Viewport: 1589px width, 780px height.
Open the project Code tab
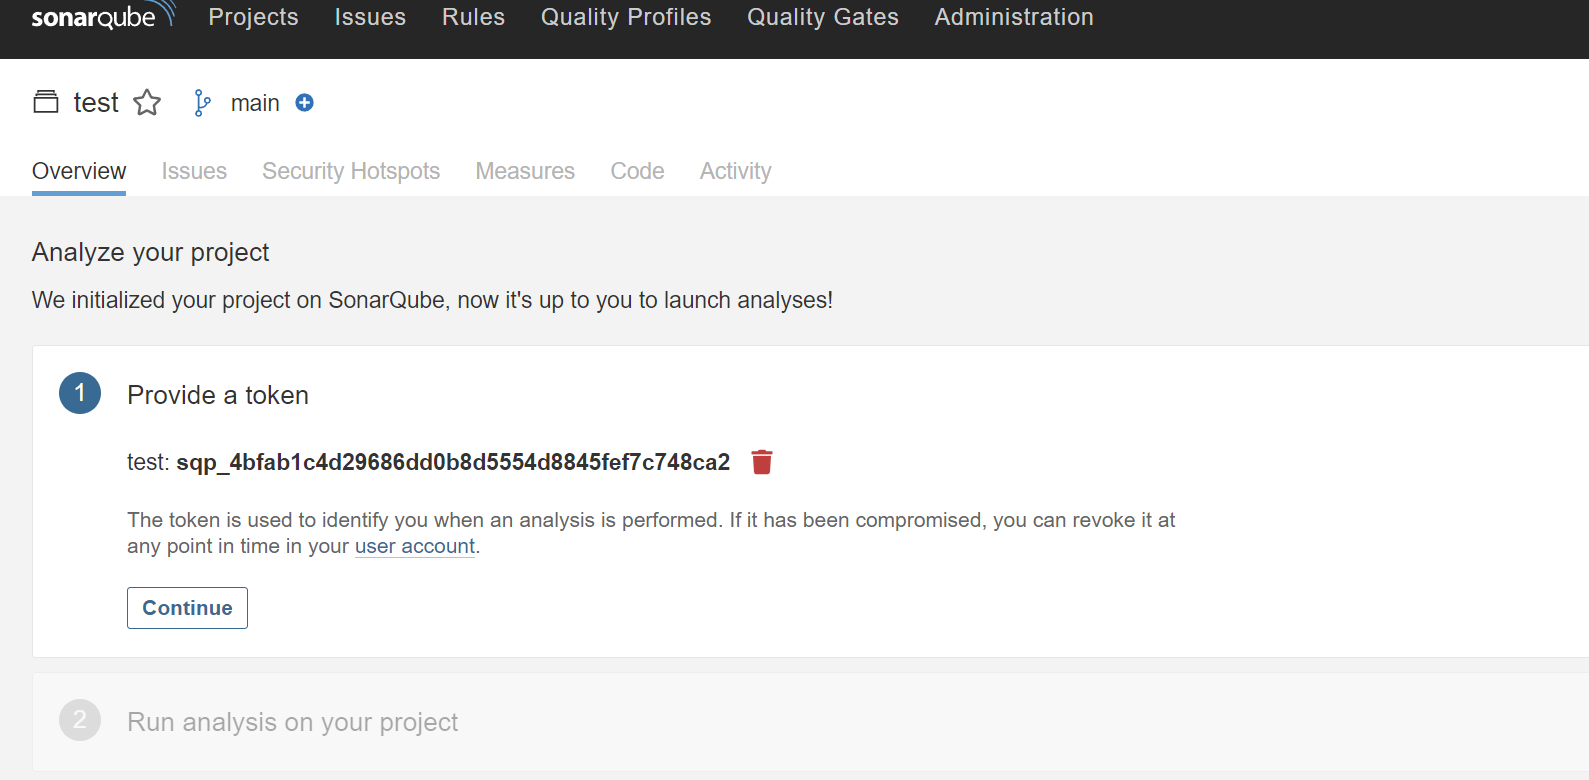coord(637,171)
